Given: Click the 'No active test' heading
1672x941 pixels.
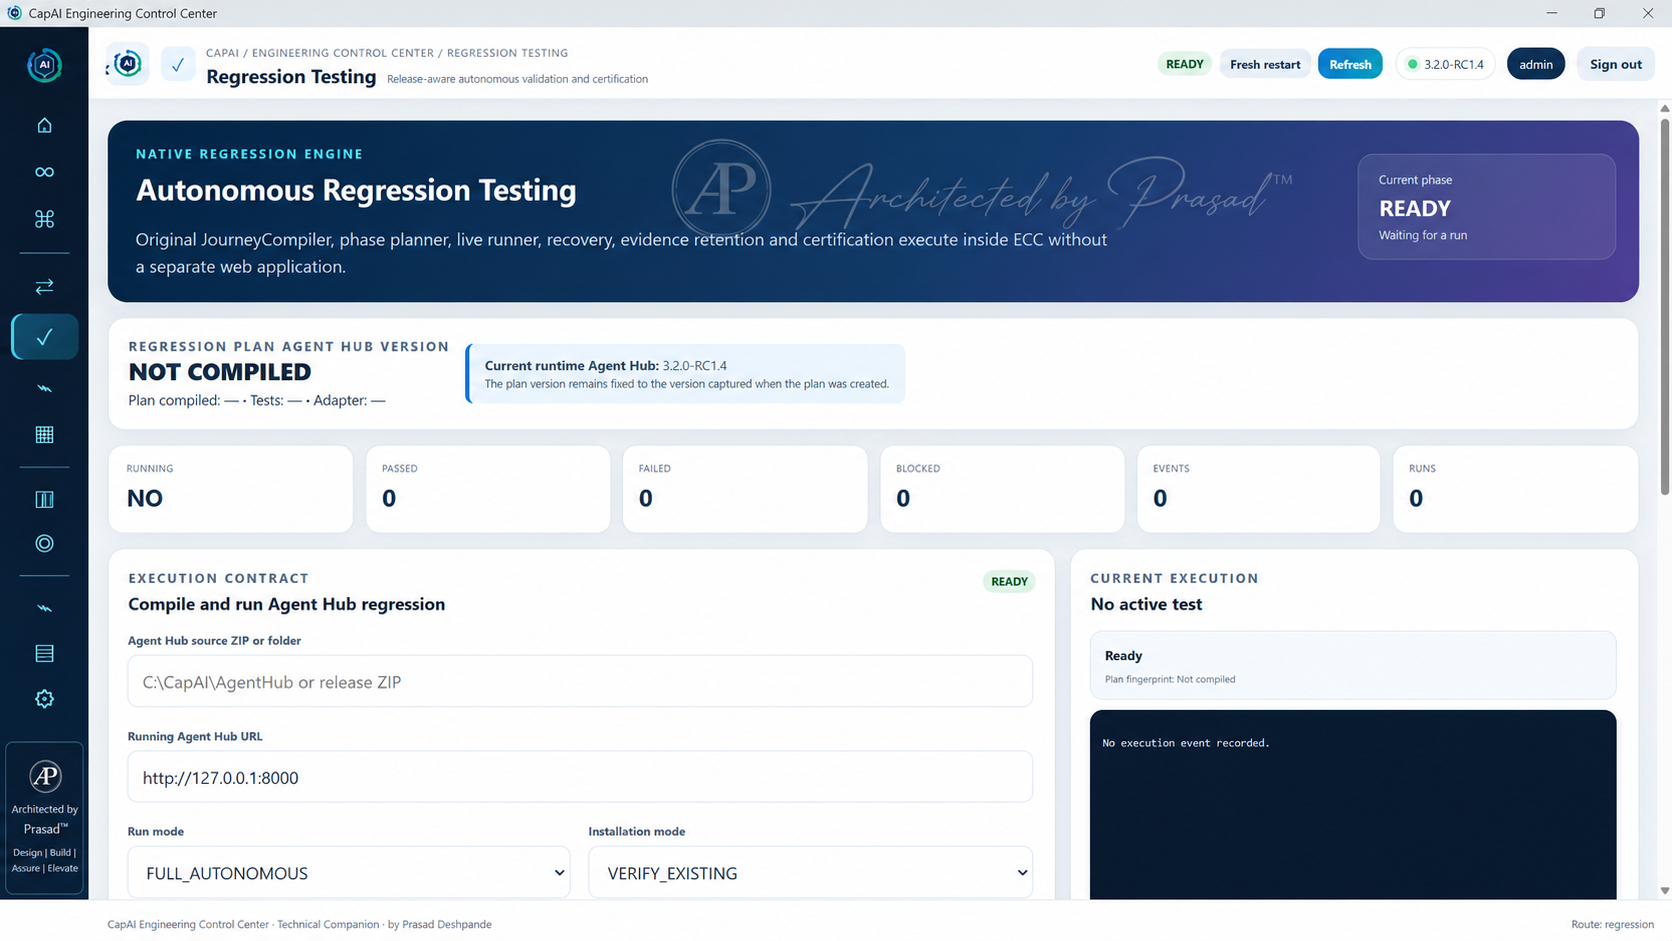Looking at the screenshot, I should [1146, 604].
